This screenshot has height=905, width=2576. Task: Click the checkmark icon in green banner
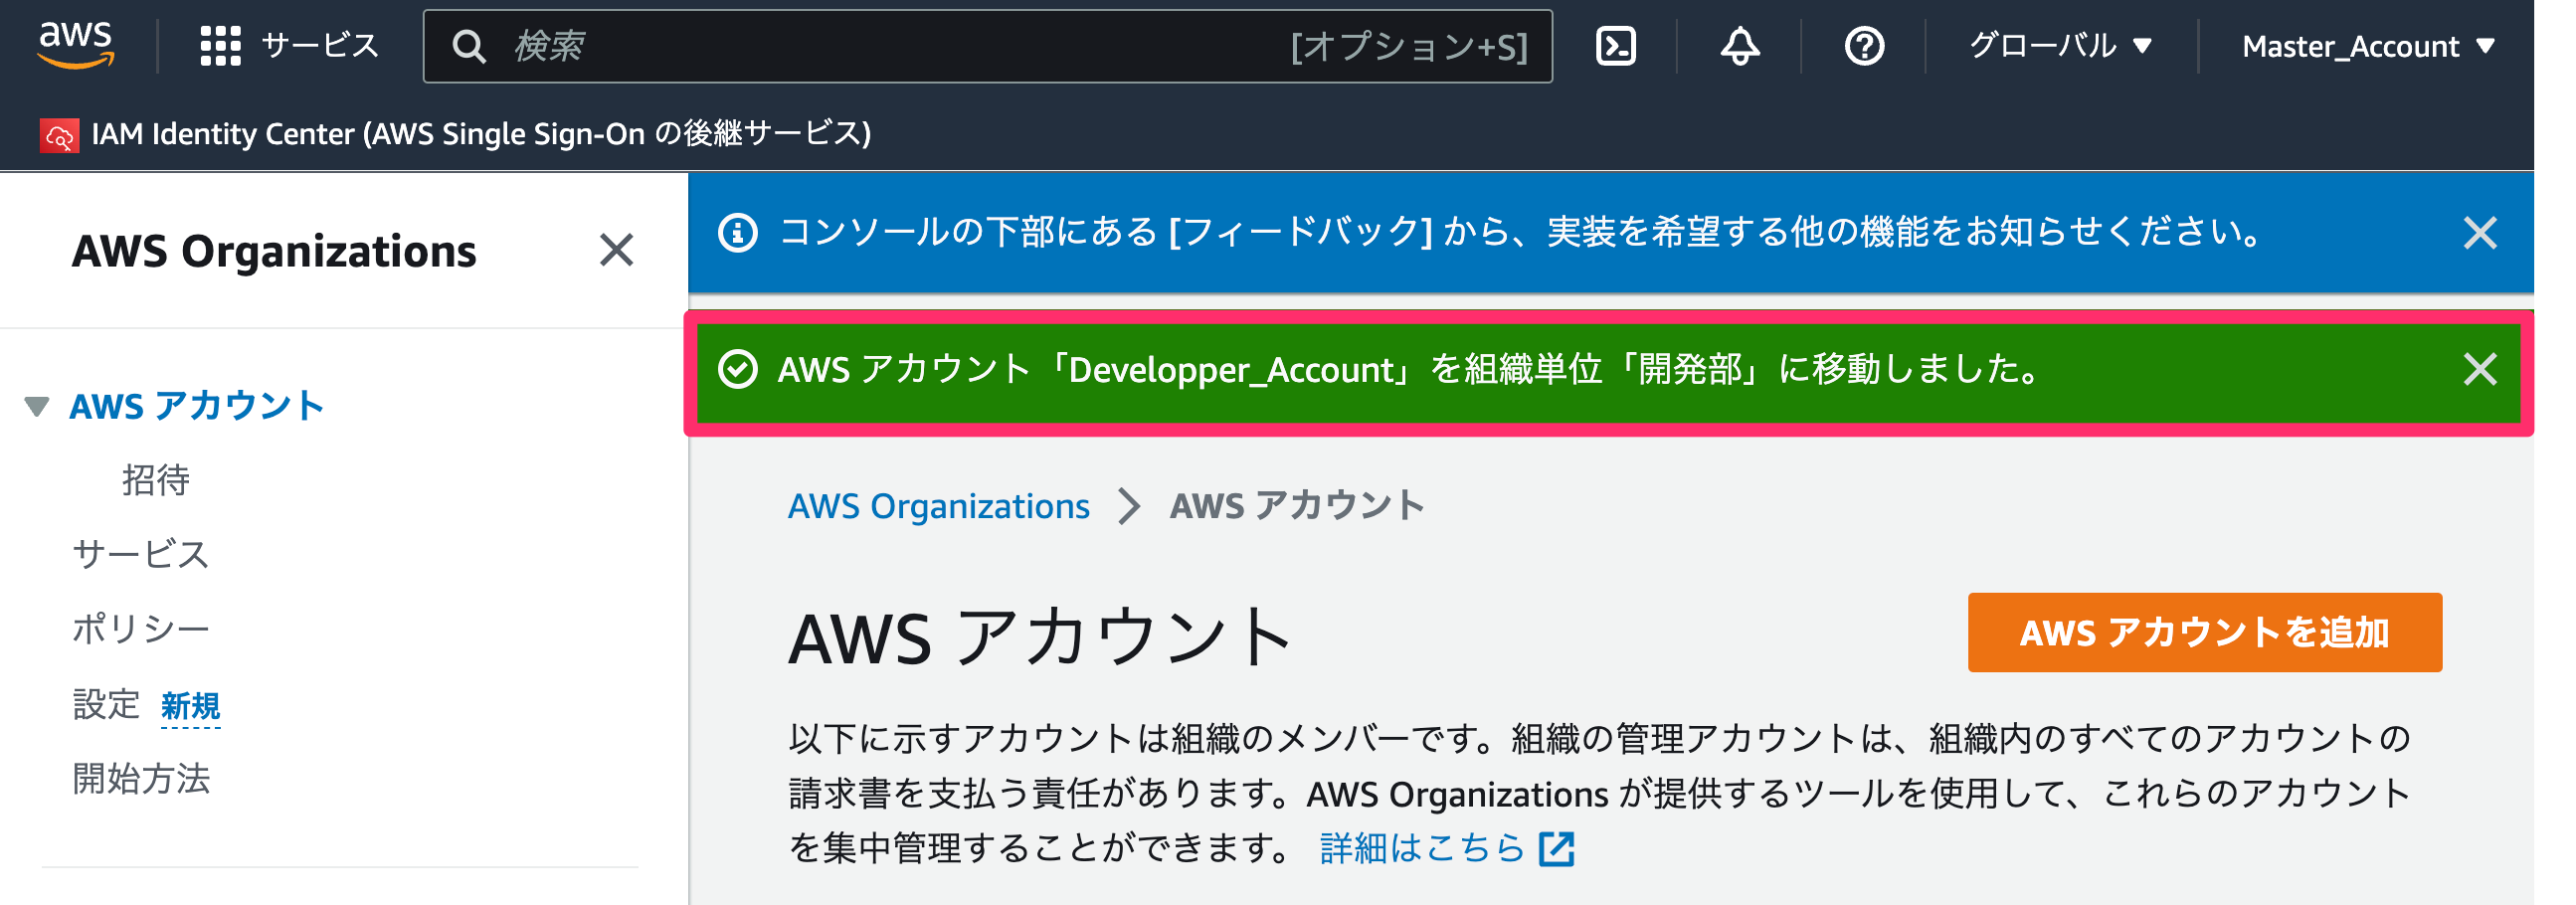[x=738, y=369]
